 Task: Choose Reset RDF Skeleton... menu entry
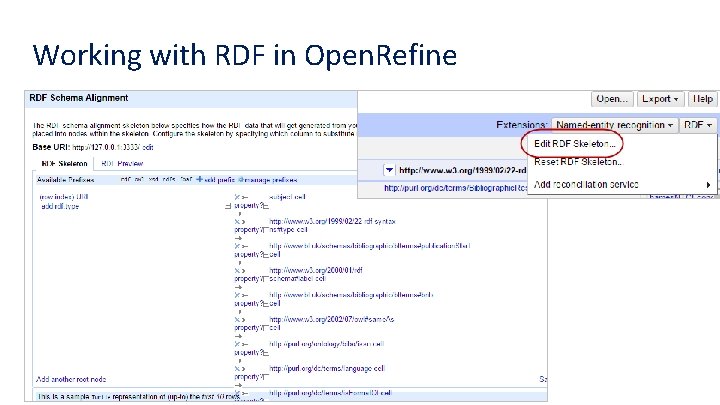(x=578, y=162)
